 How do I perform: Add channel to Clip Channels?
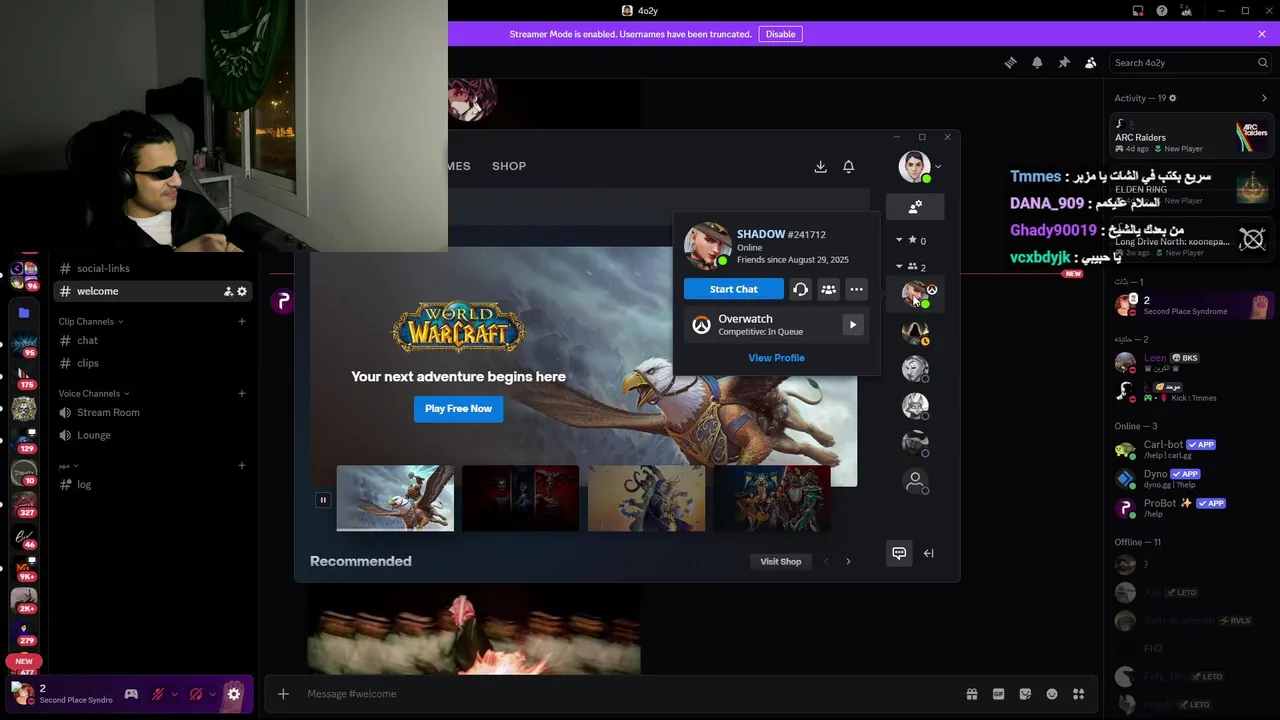coord(242,321)
